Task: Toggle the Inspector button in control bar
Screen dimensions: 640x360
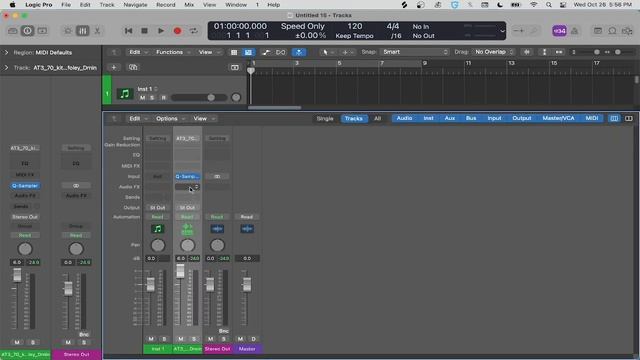Action: click(x=27, y=31)
